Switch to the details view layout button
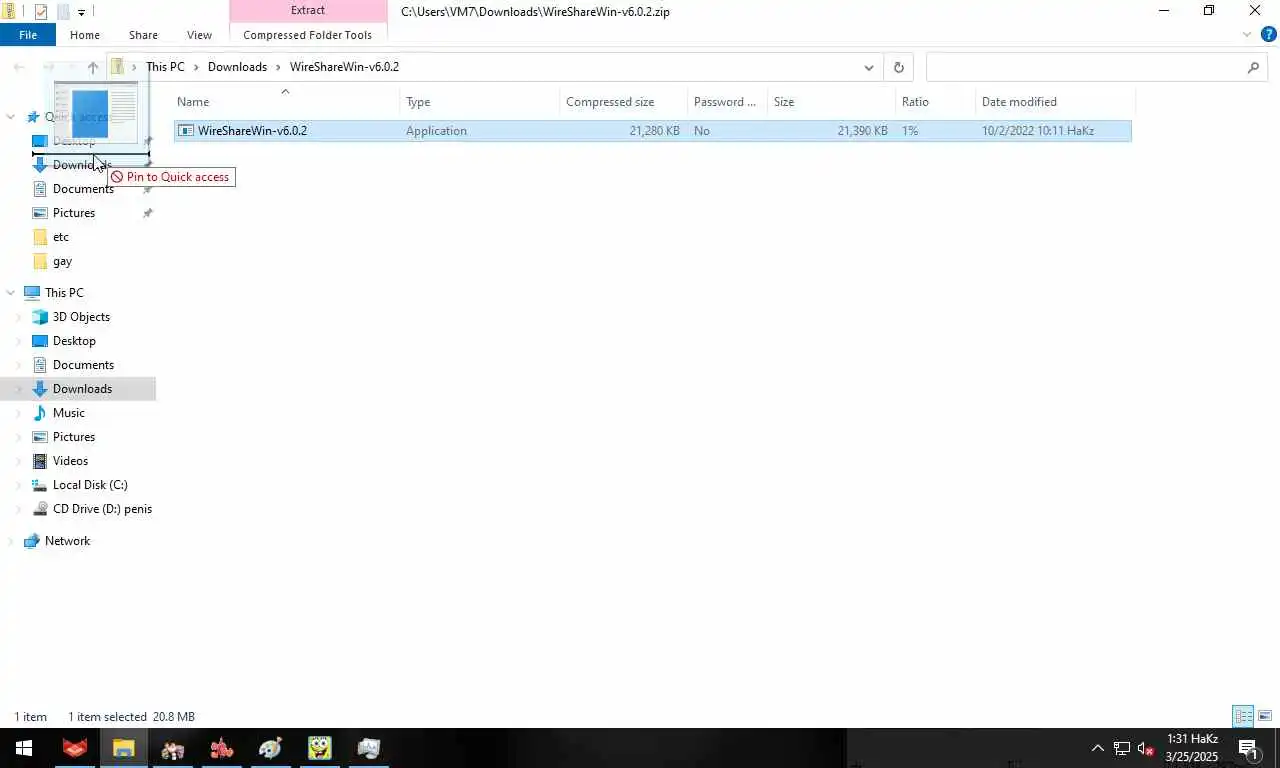This screenshot has height=768, width=1280. tap(1243, 716)
